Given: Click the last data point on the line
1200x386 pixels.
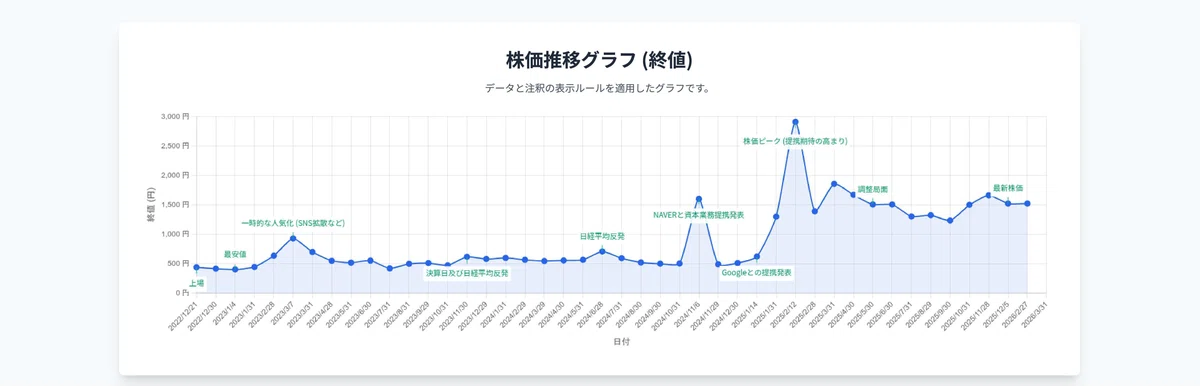Looking at the screenshot, I should [x=1027, y=204].
